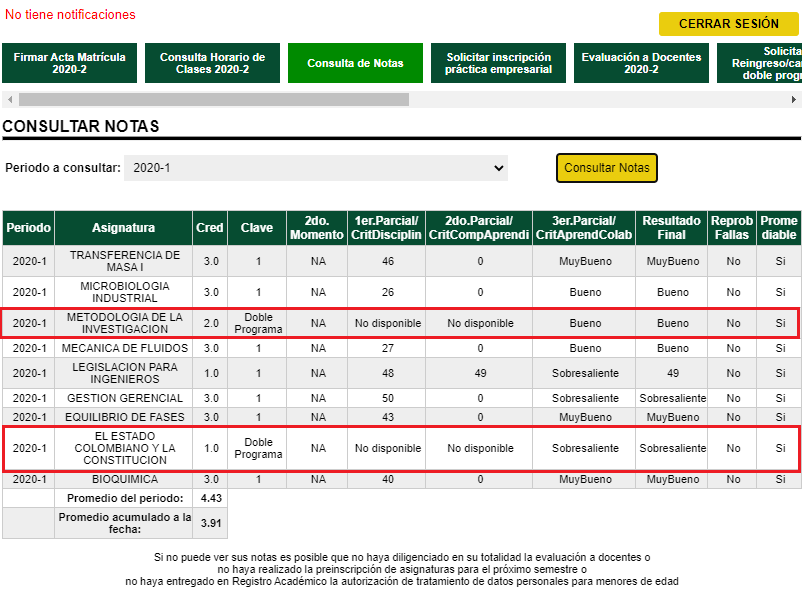Viewport: 805px width, 593px height.
Task: Select MICROBIOLOGIA INDUSTRIAL subject cell
Action: [x=124, y=292]
